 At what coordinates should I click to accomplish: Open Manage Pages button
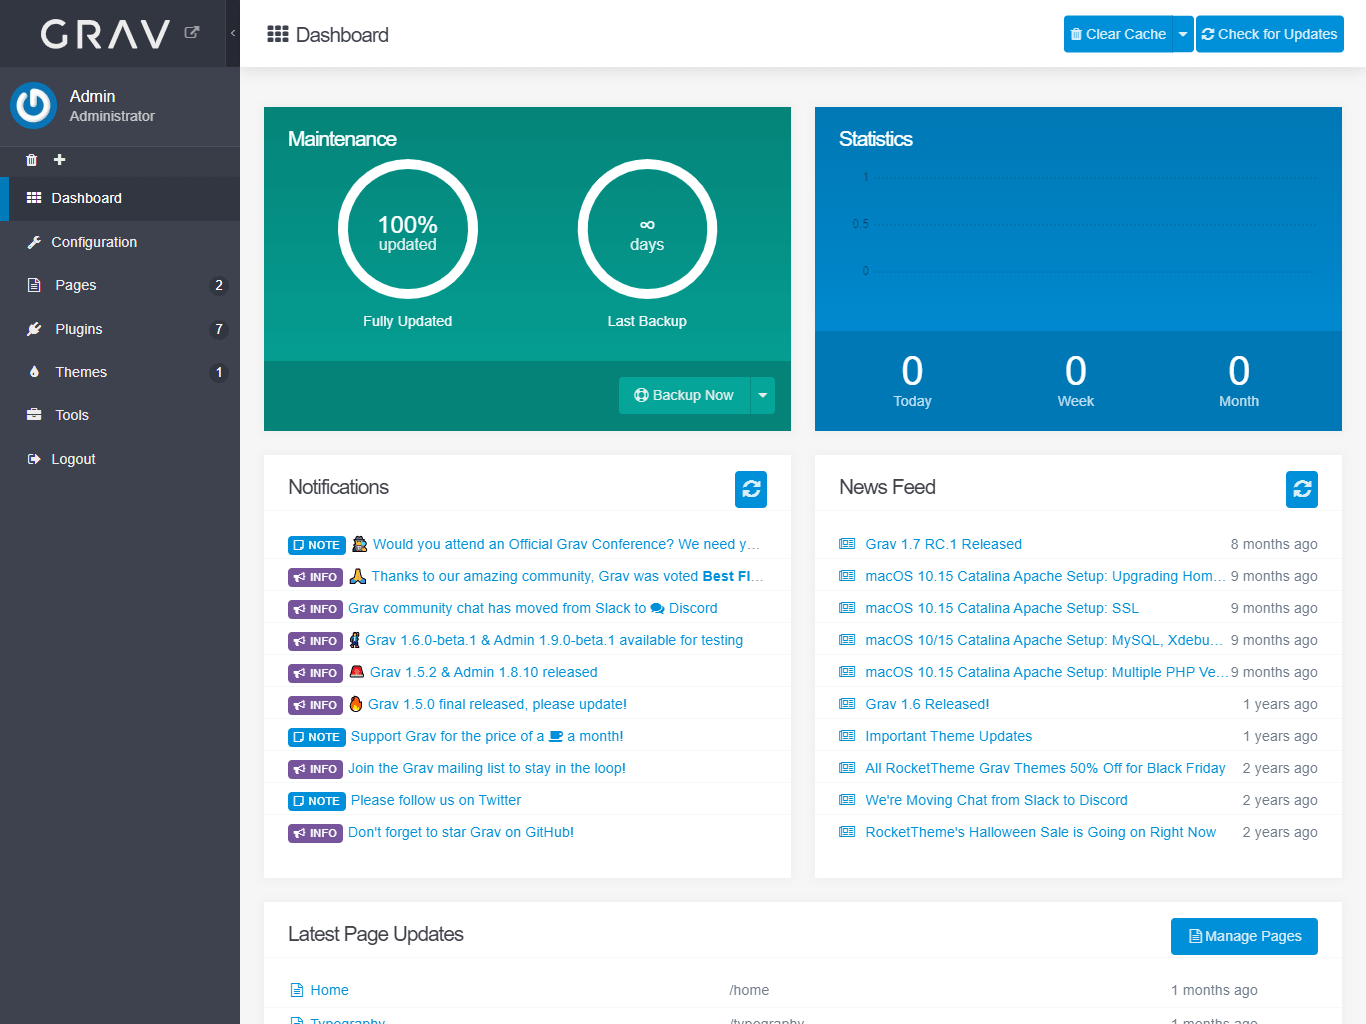coord(1244,936)
